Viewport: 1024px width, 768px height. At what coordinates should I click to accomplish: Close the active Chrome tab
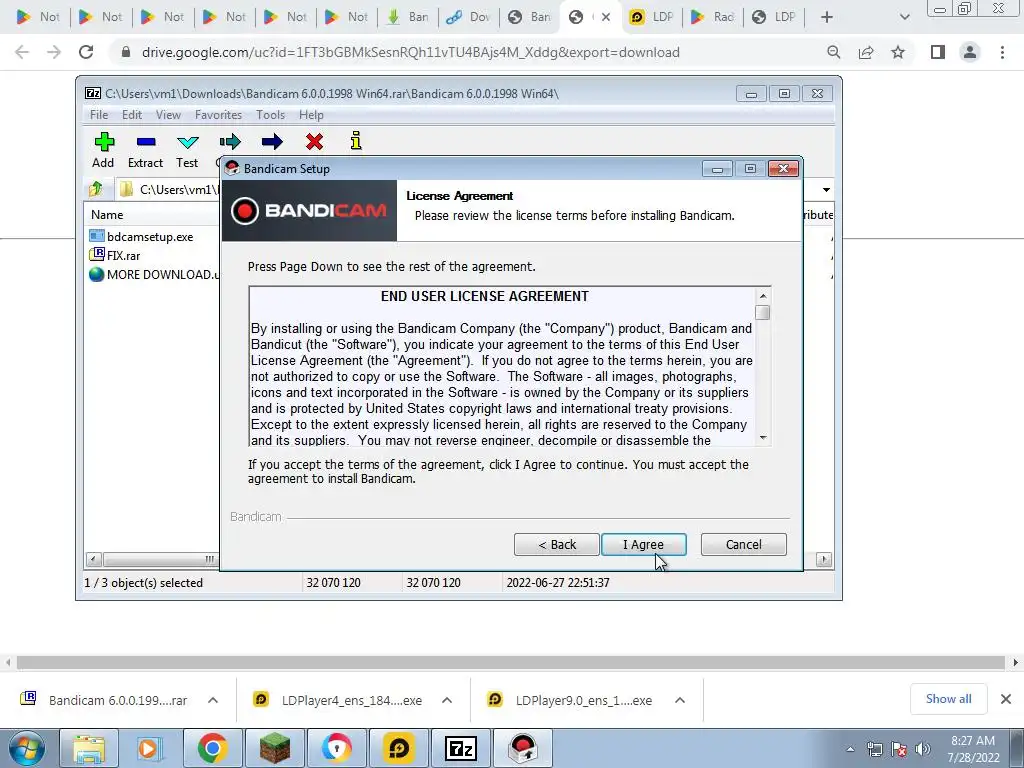(x=606, y=17)
